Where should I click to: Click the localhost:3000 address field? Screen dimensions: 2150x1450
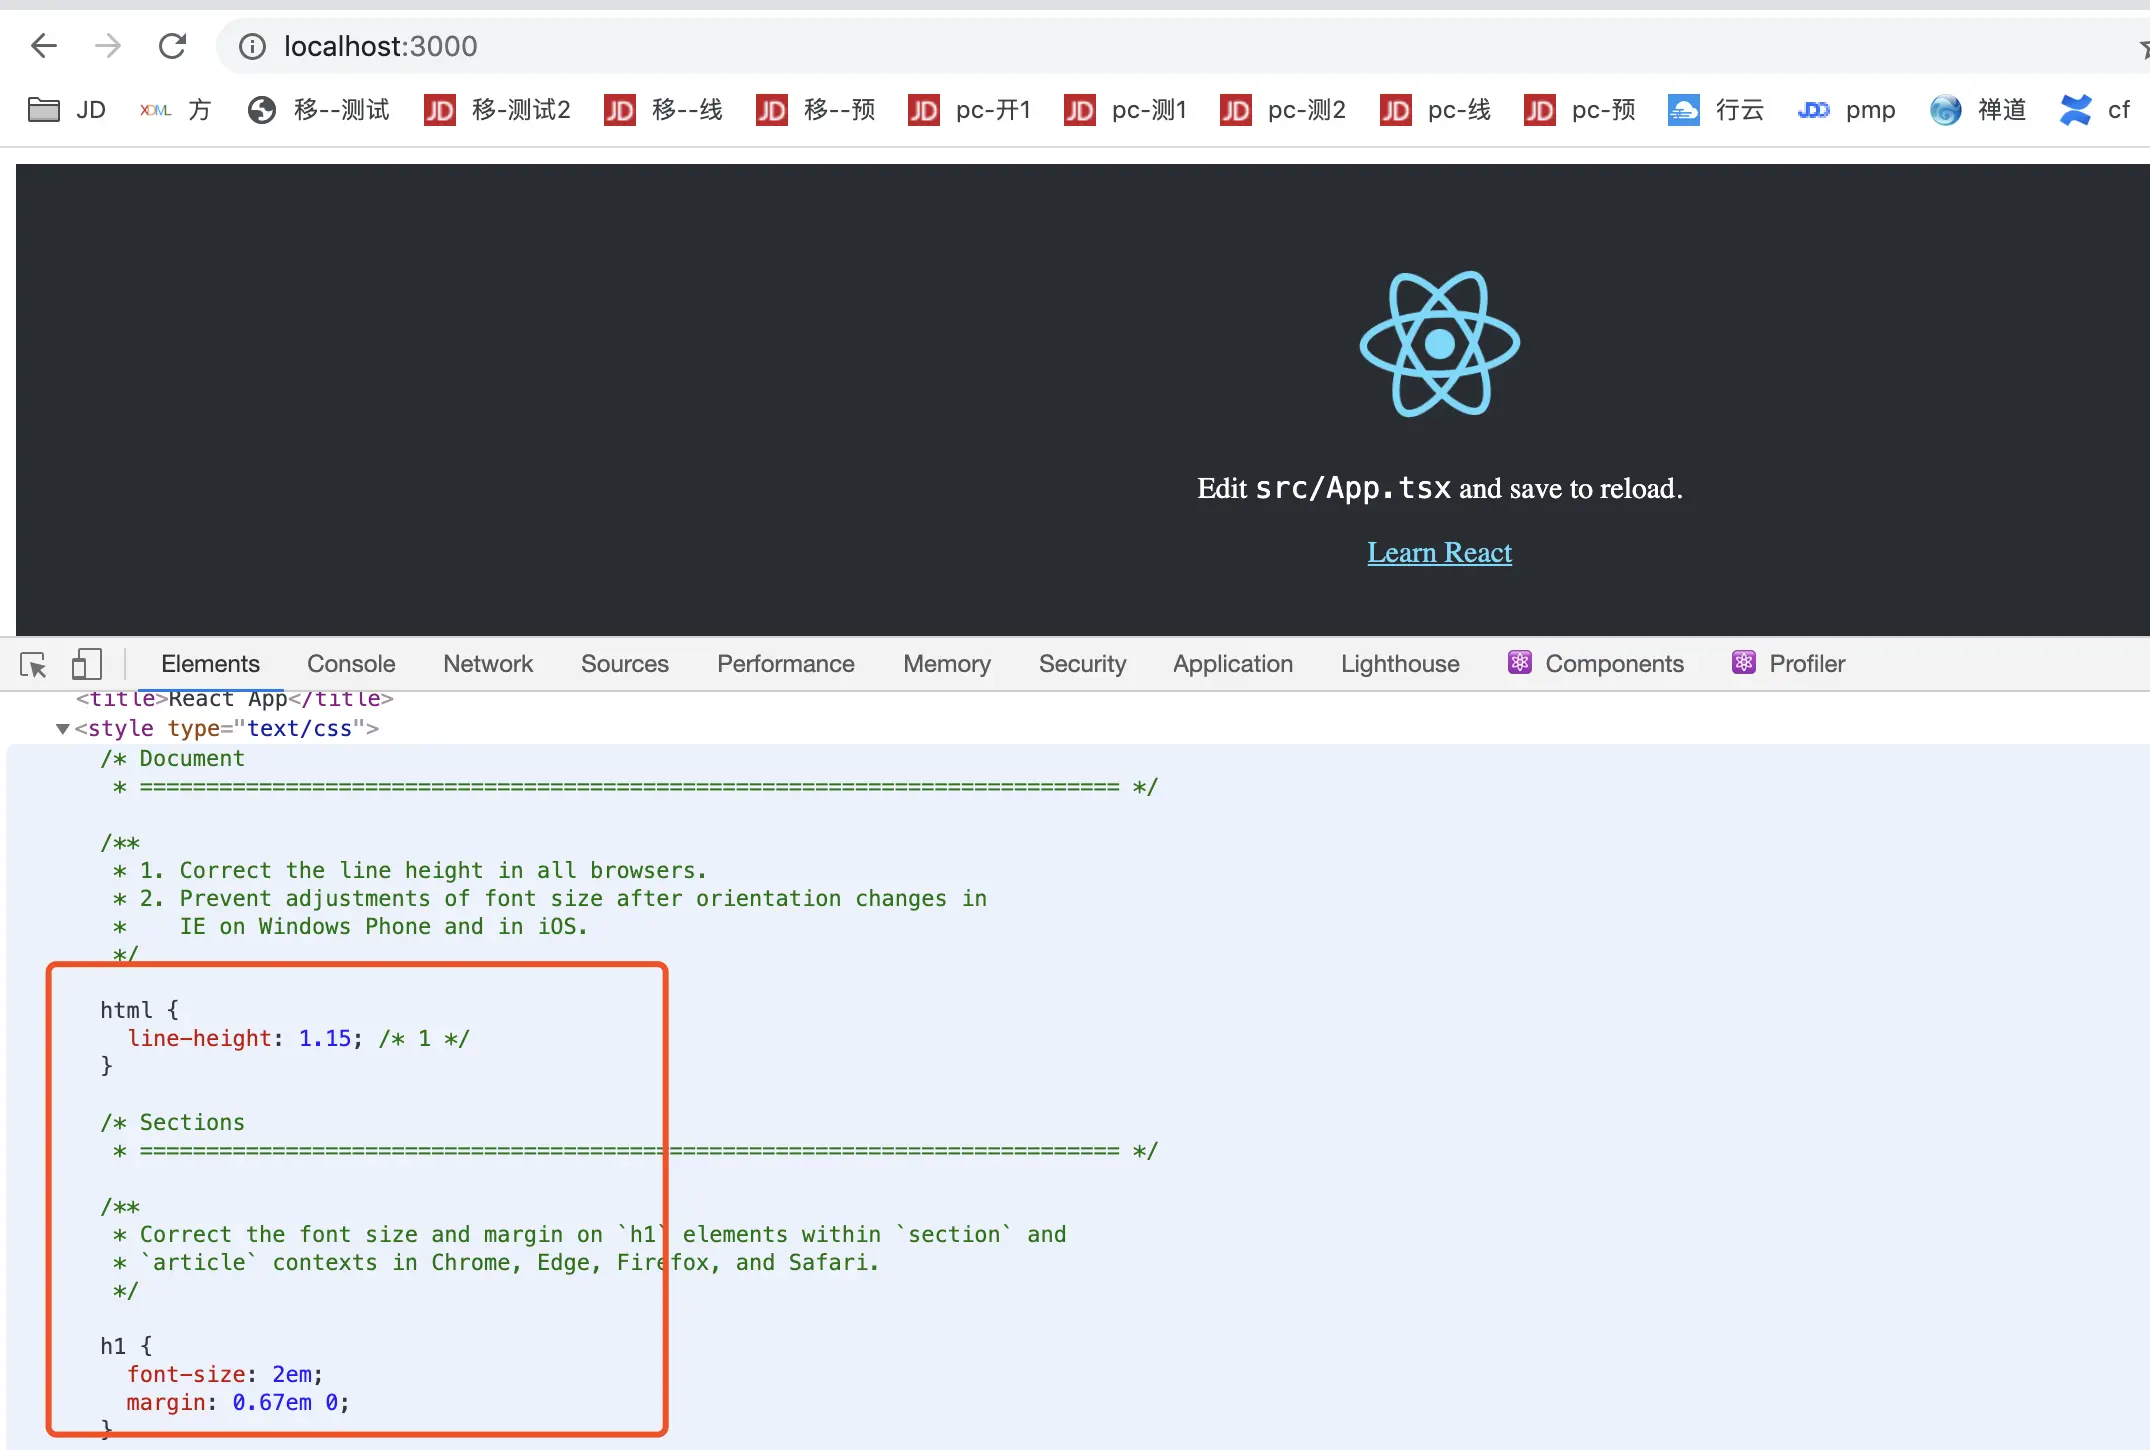(380, 46)
